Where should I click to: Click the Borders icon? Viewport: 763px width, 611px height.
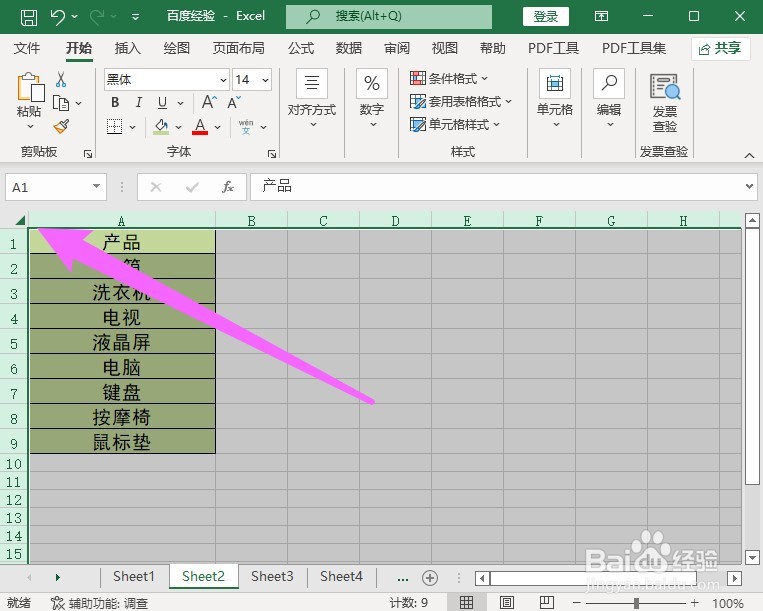(x=114, y=127)
